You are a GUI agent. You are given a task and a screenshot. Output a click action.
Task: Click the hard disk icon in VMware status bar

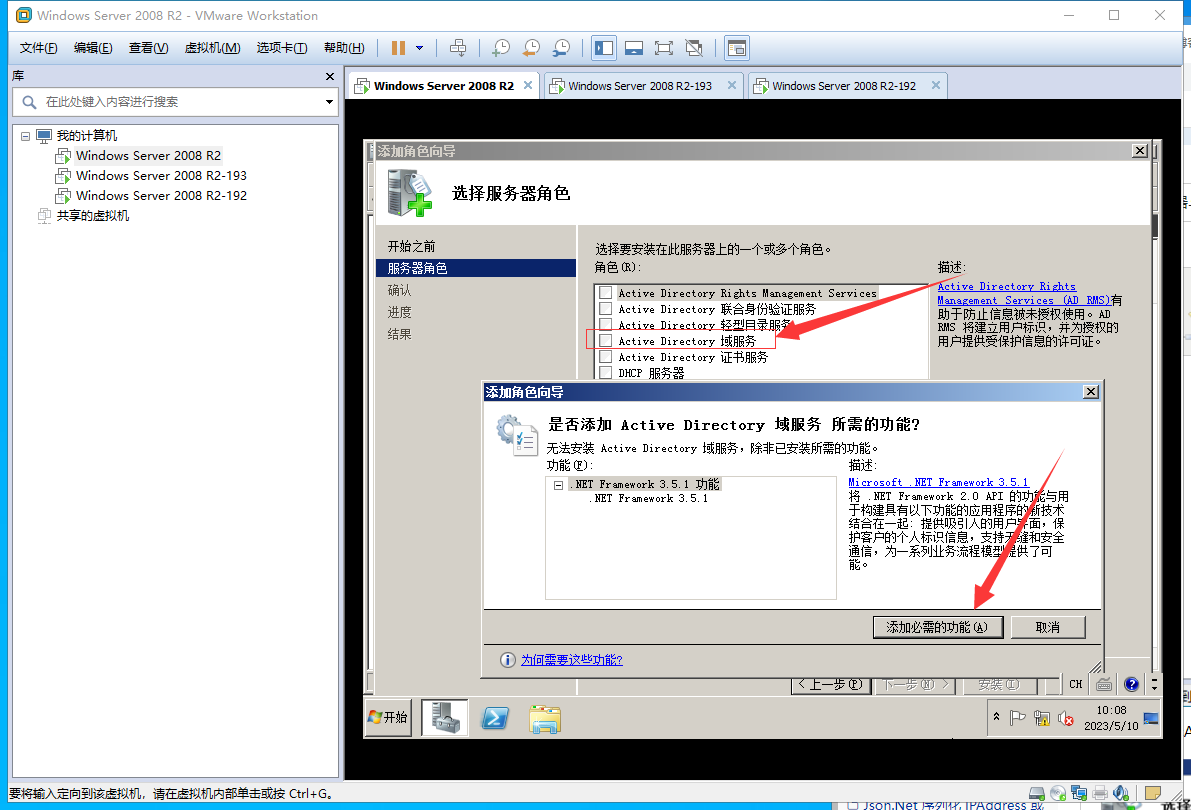(x=1036, y=793)
